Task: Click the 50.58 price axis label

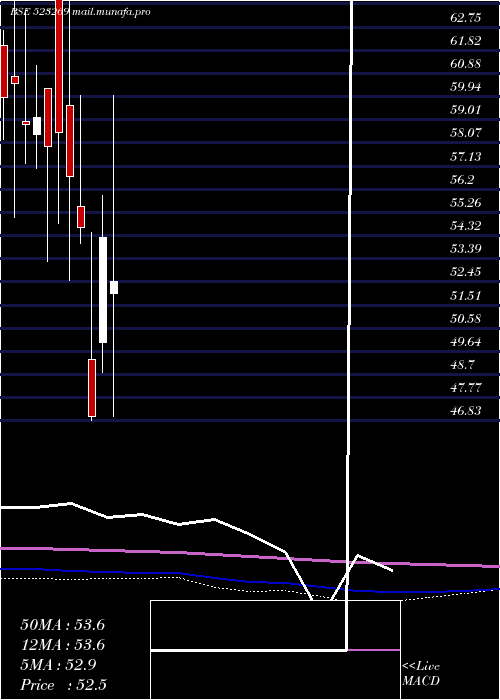Action: pyautogui.click(x=466, y=319)
